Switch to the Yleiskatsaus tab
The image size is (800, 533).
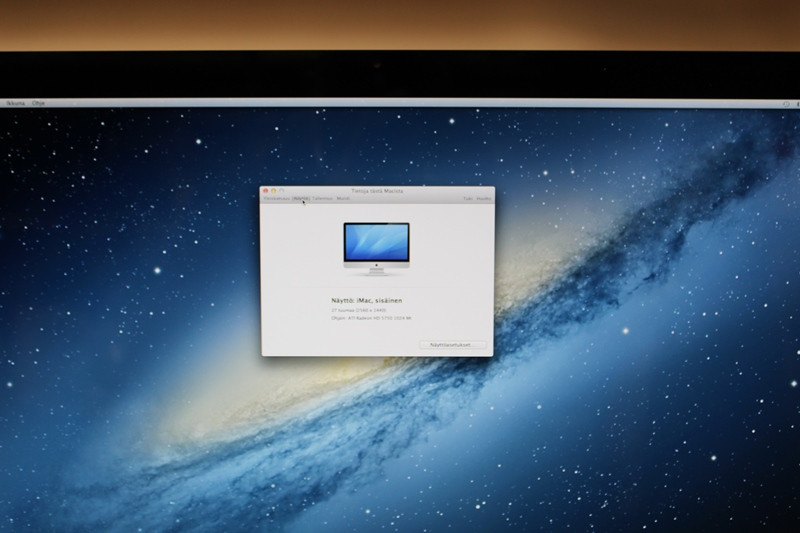click(277, 198)
